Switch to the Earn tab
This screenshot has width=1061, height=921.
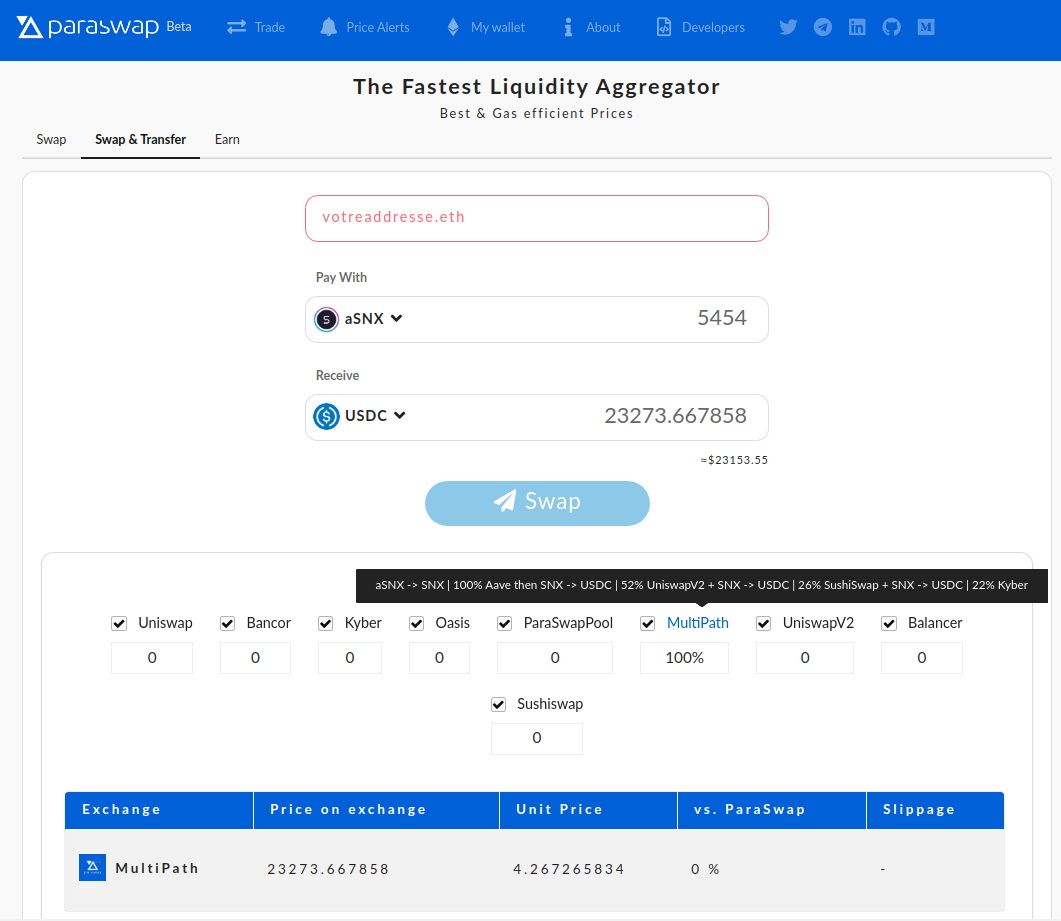(227, 139)
